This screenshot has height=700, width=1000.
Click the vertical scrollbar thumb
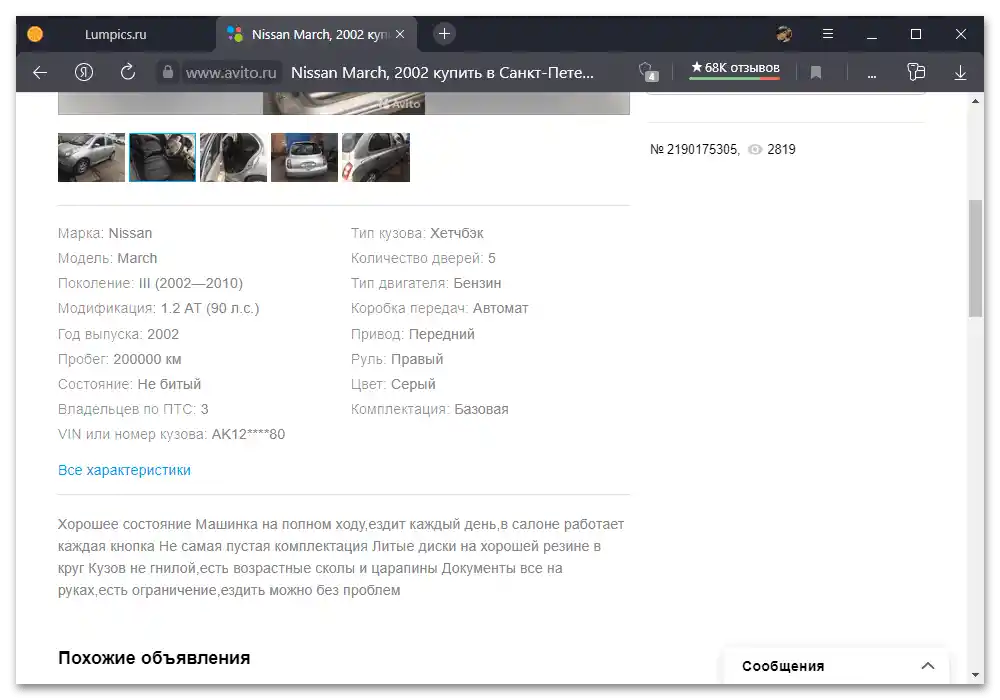tap(975, 258)
